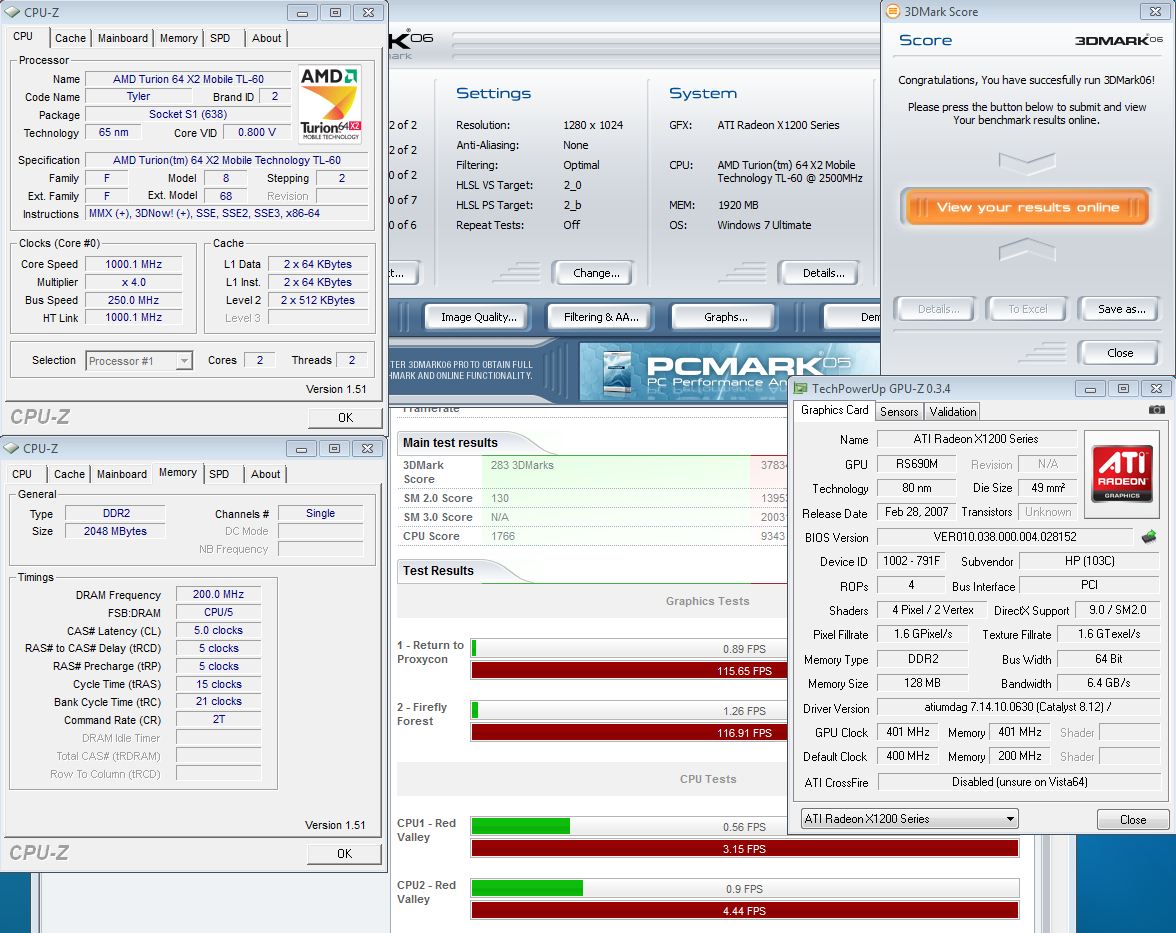Viewport: 1176px width, 933px height.
Task: Click GPU Clock 401 MHz field
Action: (x=908, y=732)
